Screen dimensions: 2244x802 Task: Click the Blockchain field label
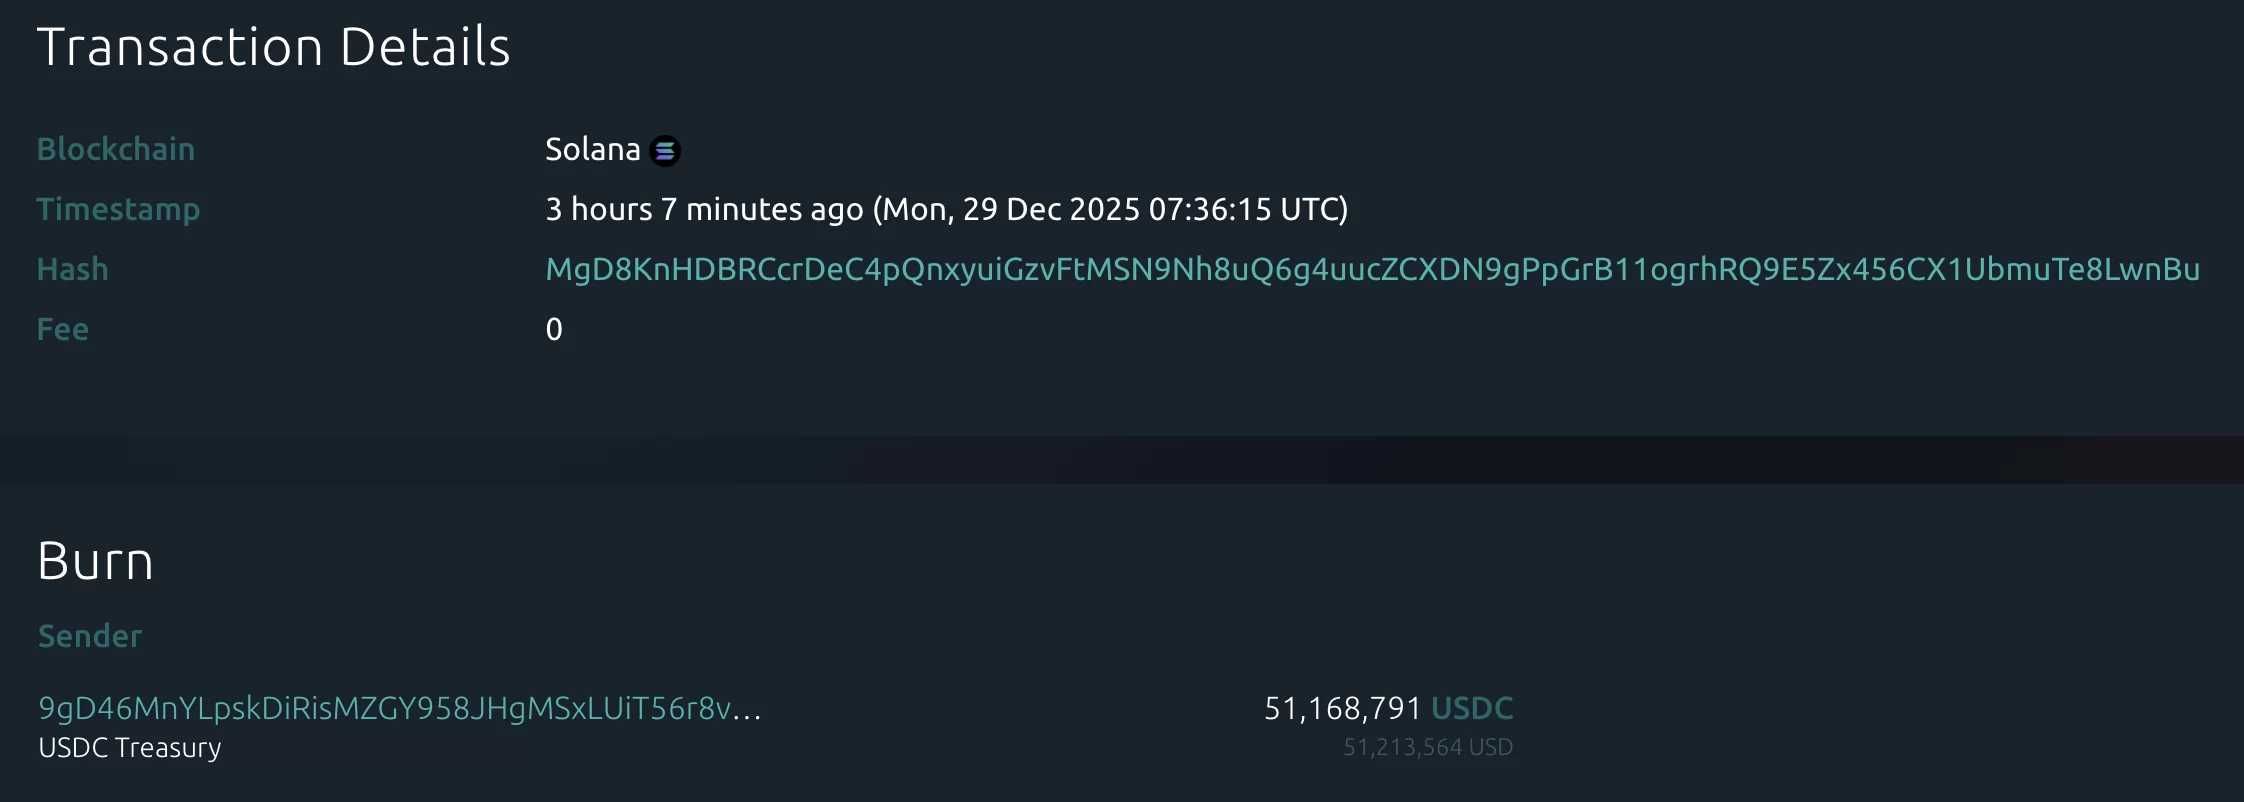coord(116,149)
